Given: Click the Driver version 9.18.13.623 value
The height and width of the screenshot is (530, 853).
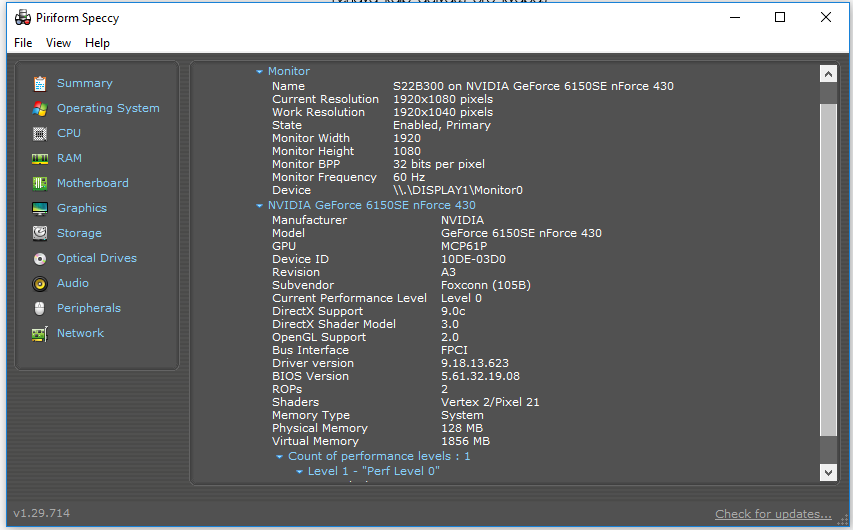Looking at the screenshot, I should click(x=475, y=363).
